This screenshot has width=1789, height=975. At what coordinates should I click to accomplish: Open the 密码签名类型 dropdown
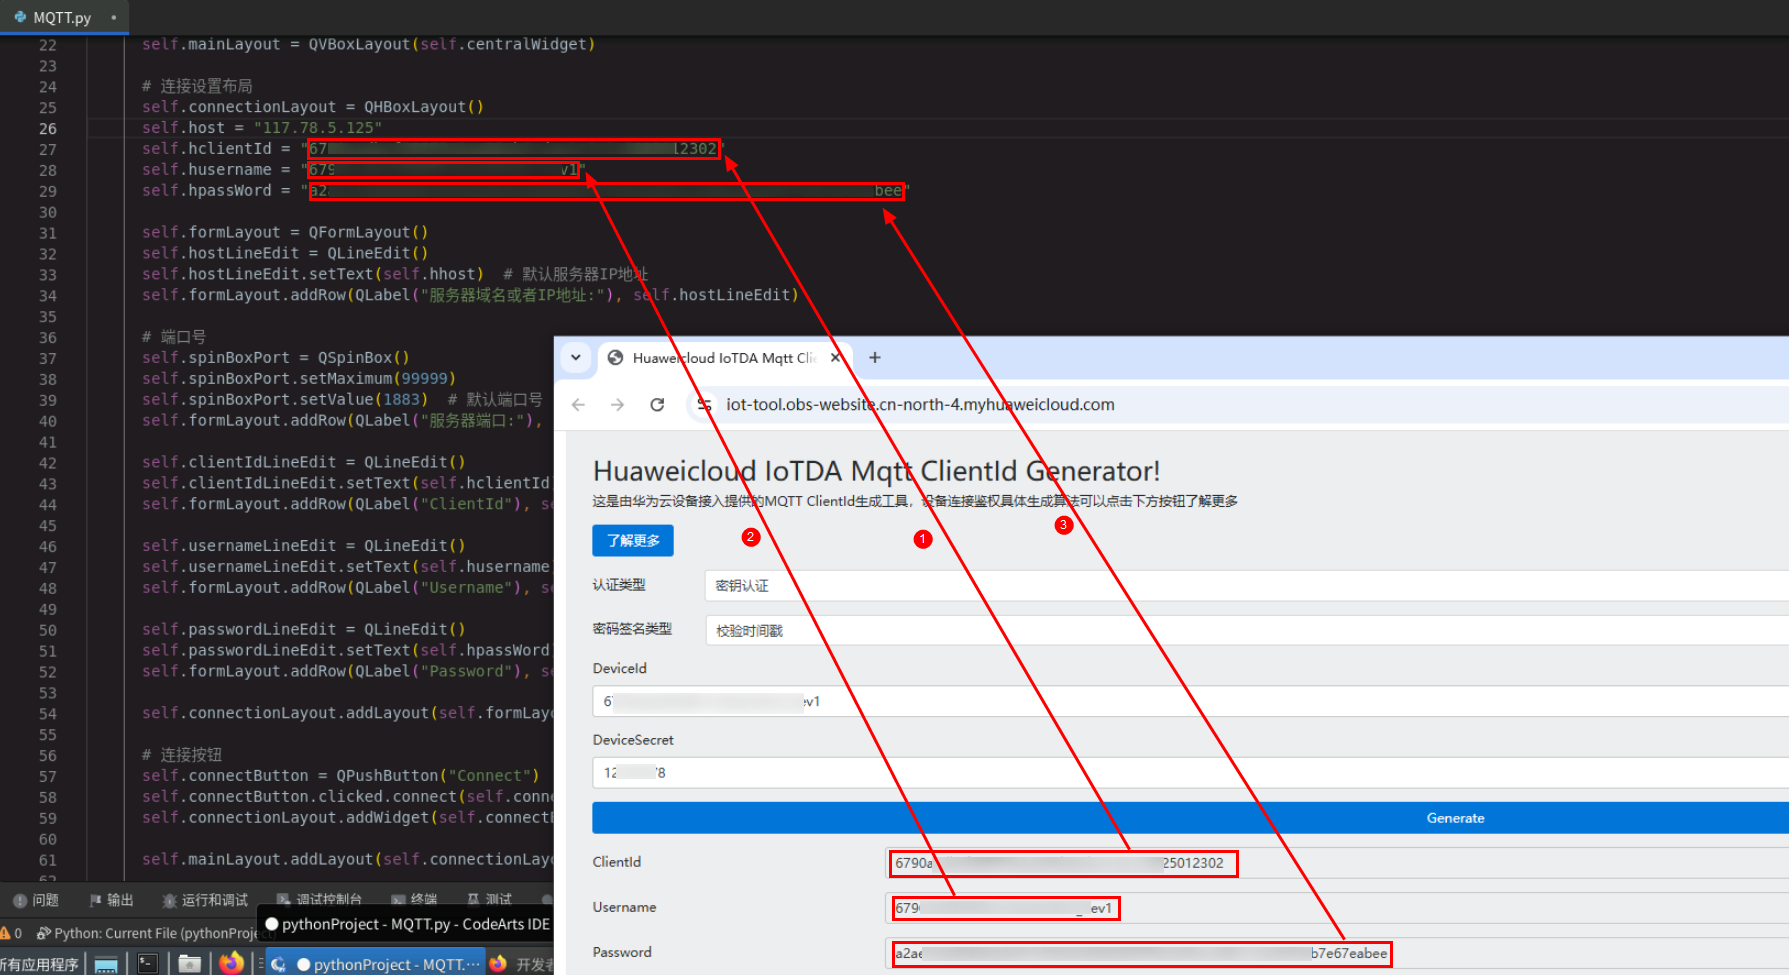pyautogui.click(x=1240, y=630)
